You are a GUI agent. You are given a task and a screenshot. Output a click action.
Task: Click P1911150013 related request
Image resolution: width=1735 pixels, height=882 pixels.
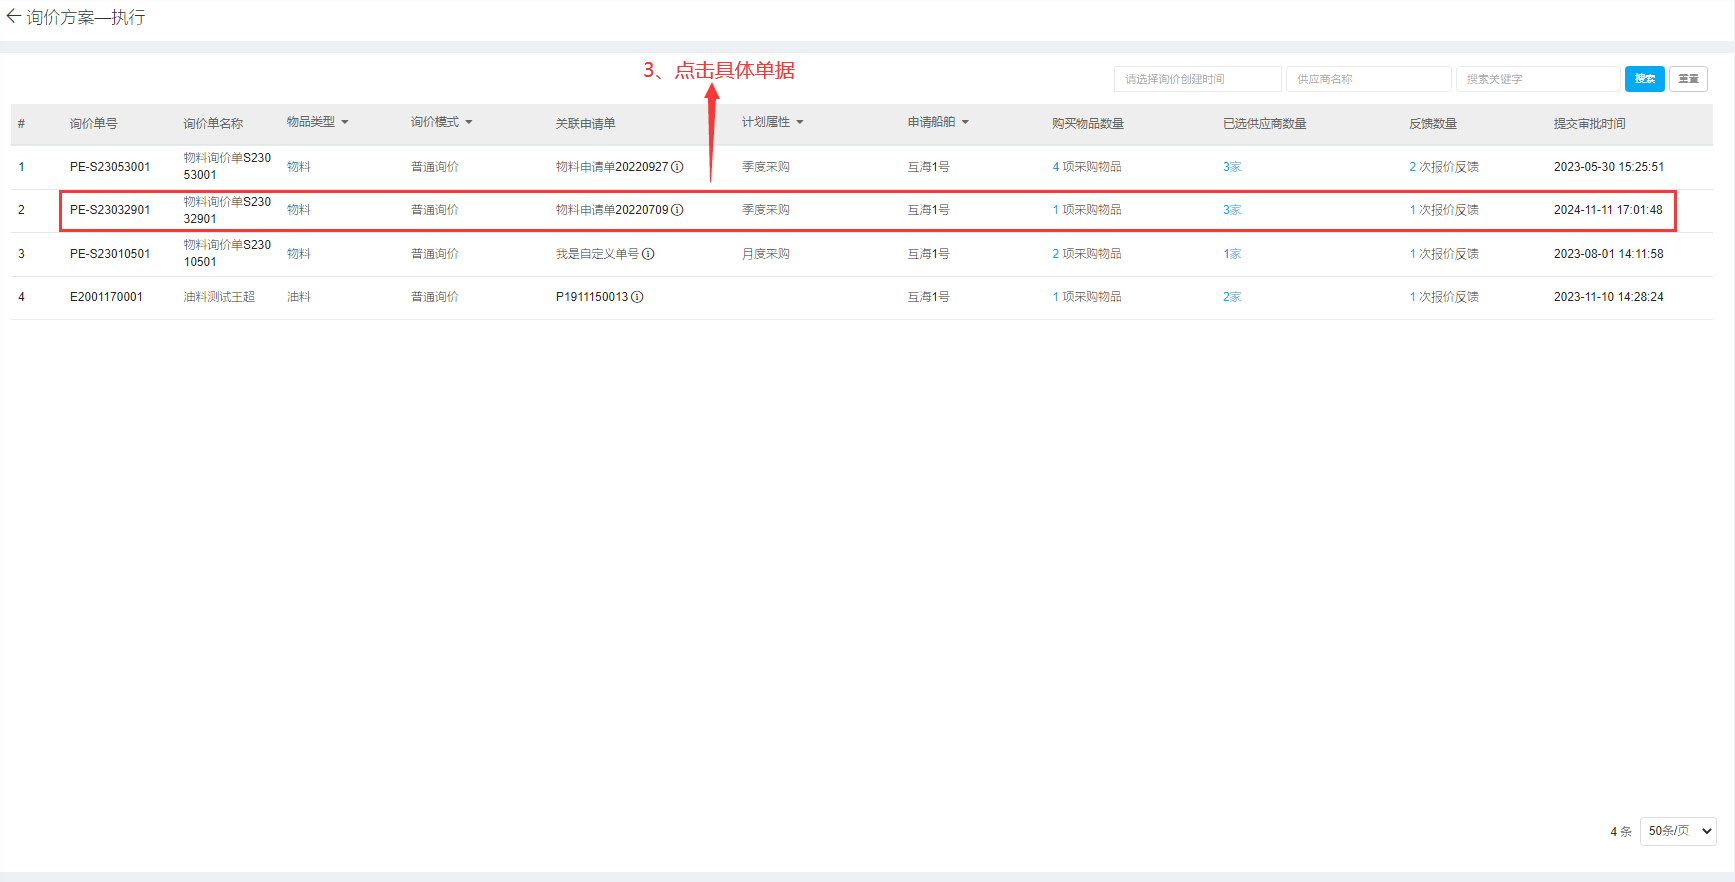point(592,297)
